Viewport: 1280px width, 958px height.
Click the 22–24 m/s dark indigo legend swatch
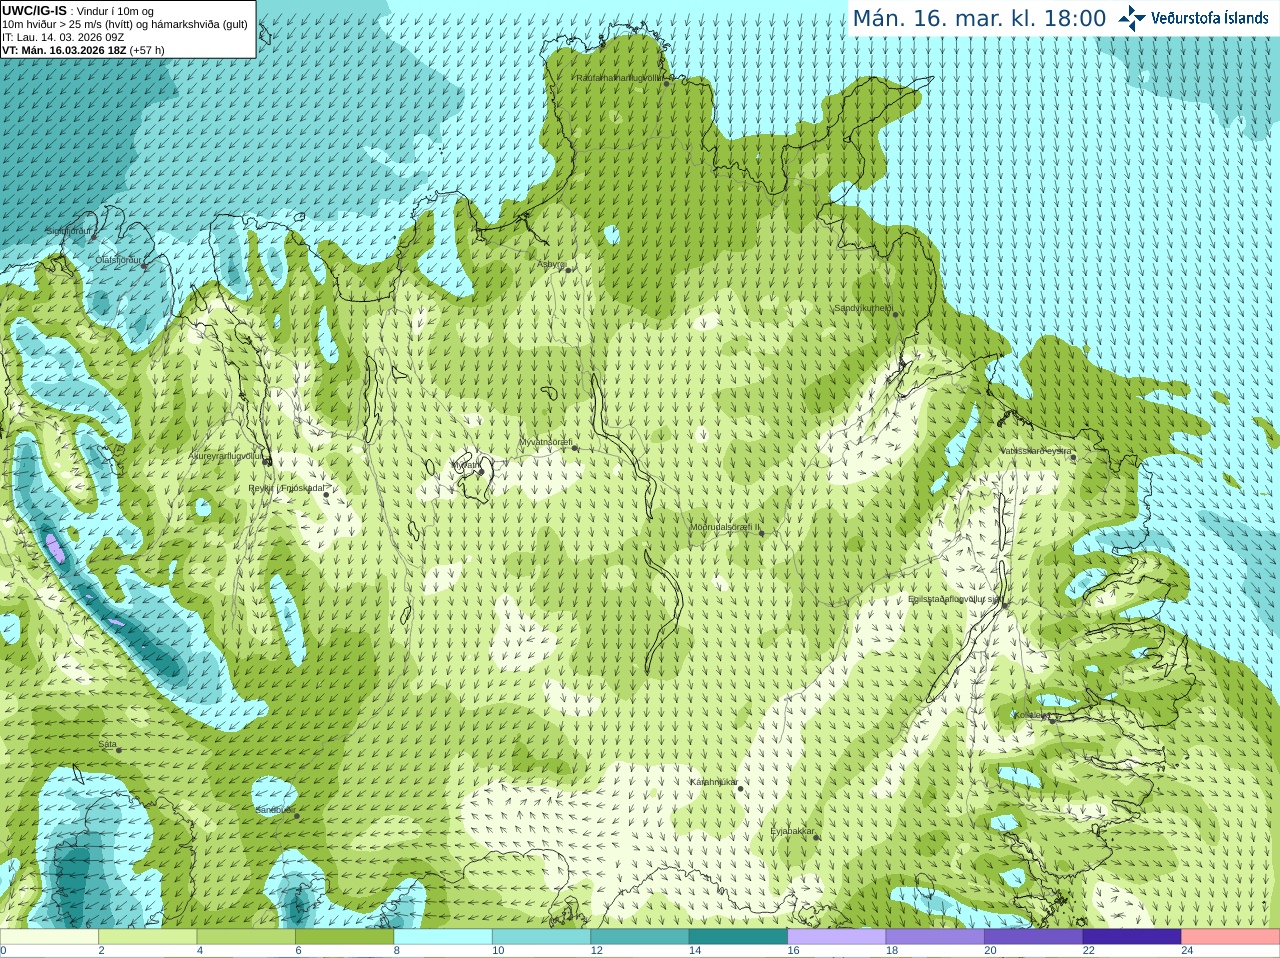click(x=1132, y=937)
